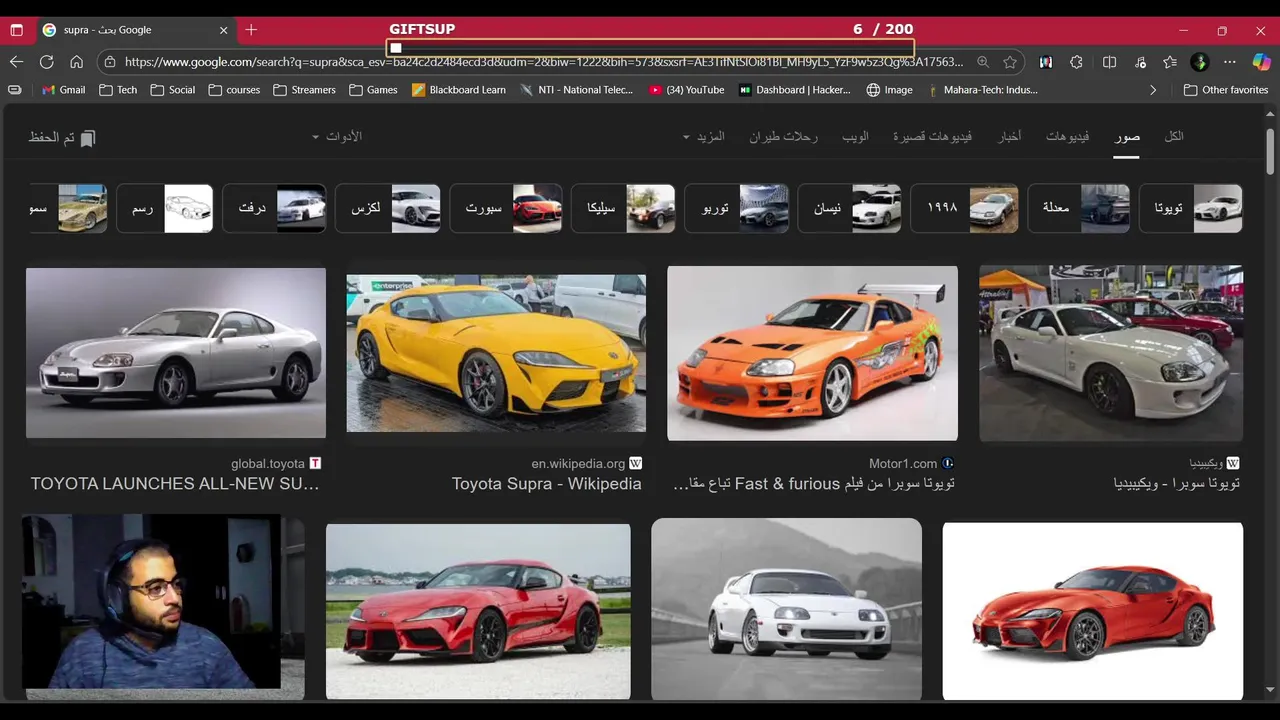This screenshot has width=1280, height=720.
Task: Select the لكزس (Lexus) filter chip
Action: [388, 208]
